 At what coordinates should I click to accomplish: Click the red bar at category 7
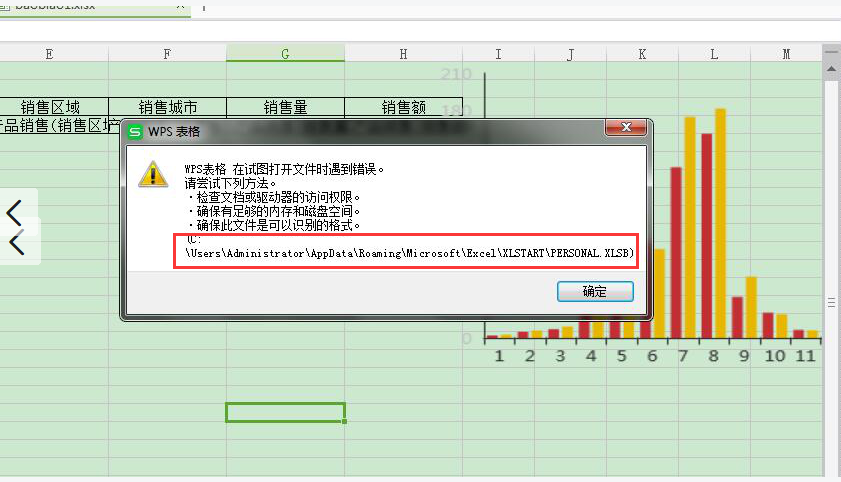pyautogui.click(x=676, y=252)
